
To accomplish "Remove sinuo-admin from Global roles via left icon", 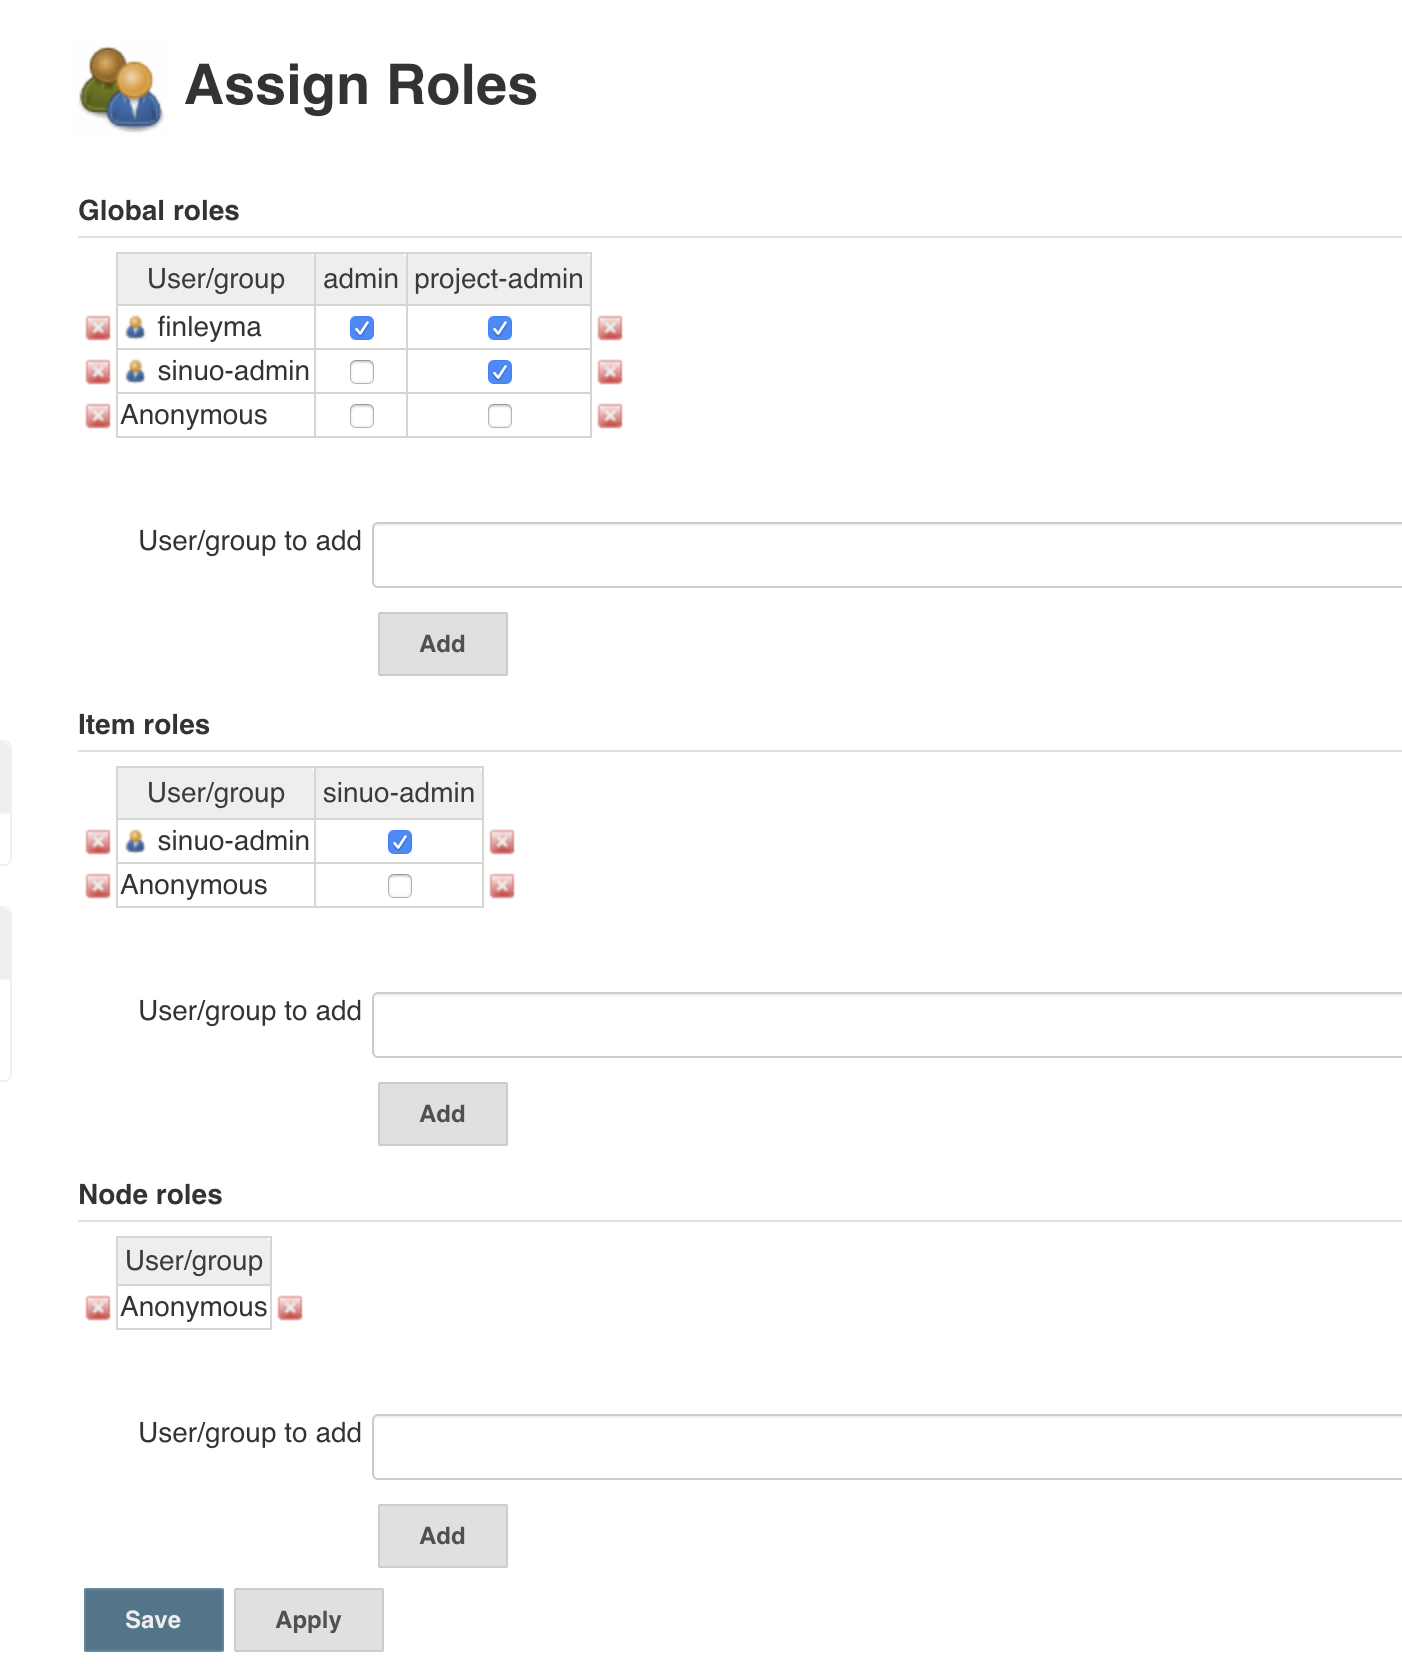I will click(98, 372).
